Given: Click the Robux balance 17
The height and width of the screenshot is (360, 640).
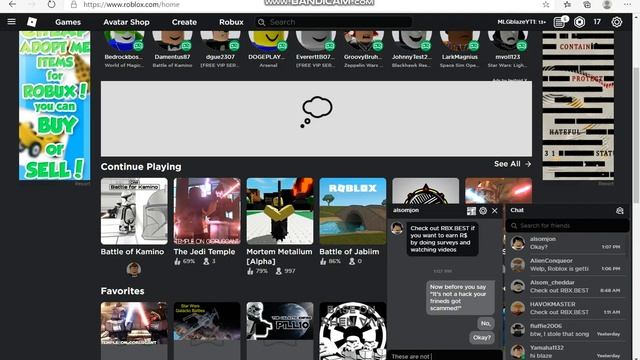Looking at the screenshot, I should pos(597,22).
